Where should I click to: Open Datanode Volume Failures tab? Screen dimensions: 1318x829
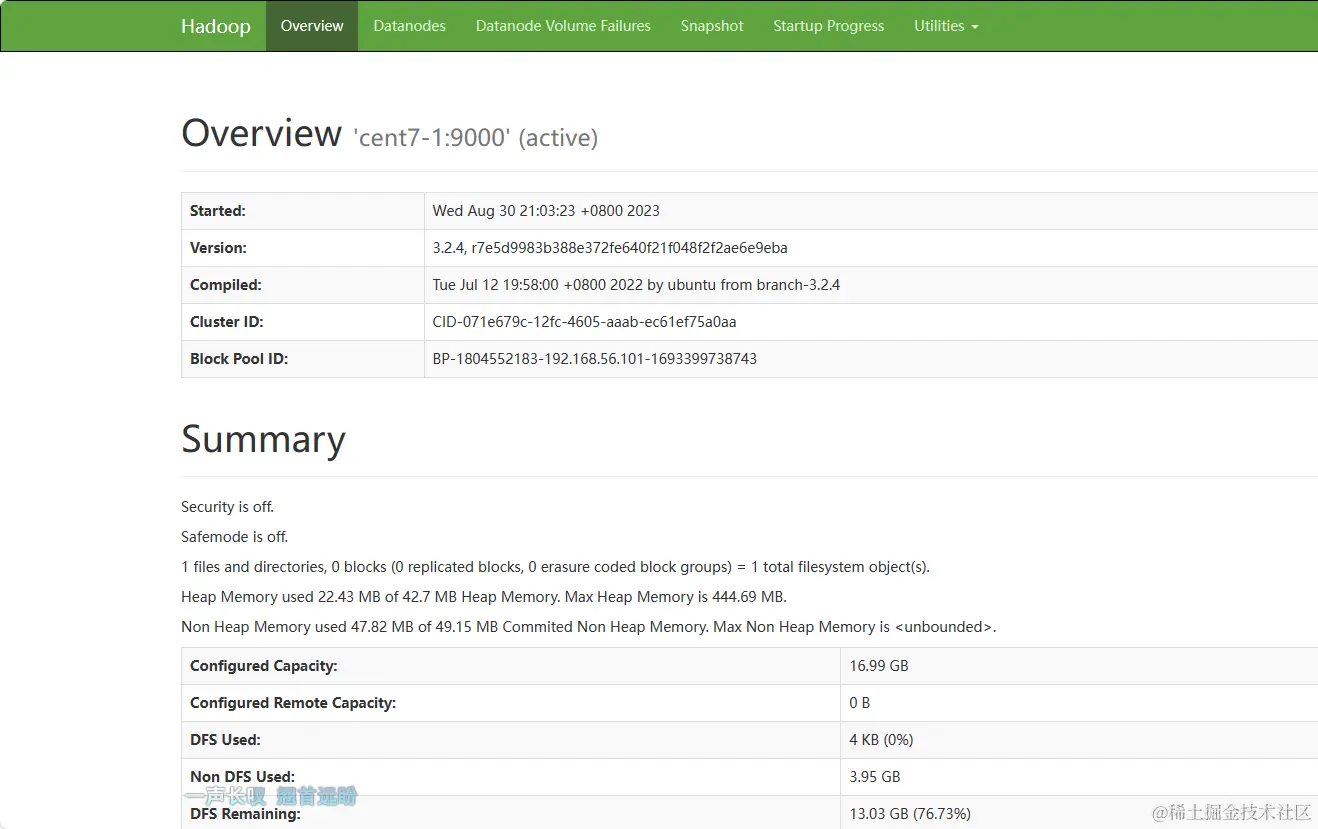click(x=563, y=26)
